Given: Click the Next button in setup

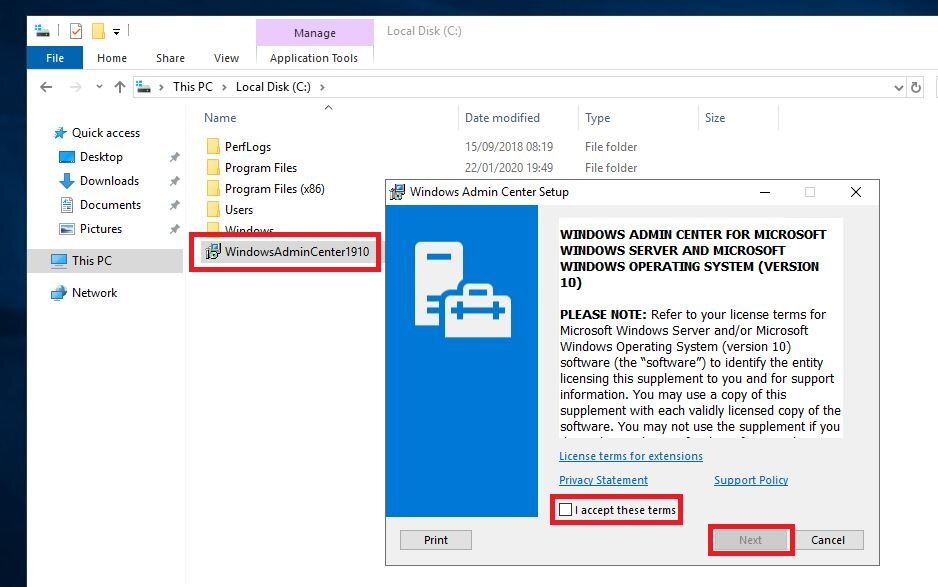Looking at the screenshot, I should point(750,540).
